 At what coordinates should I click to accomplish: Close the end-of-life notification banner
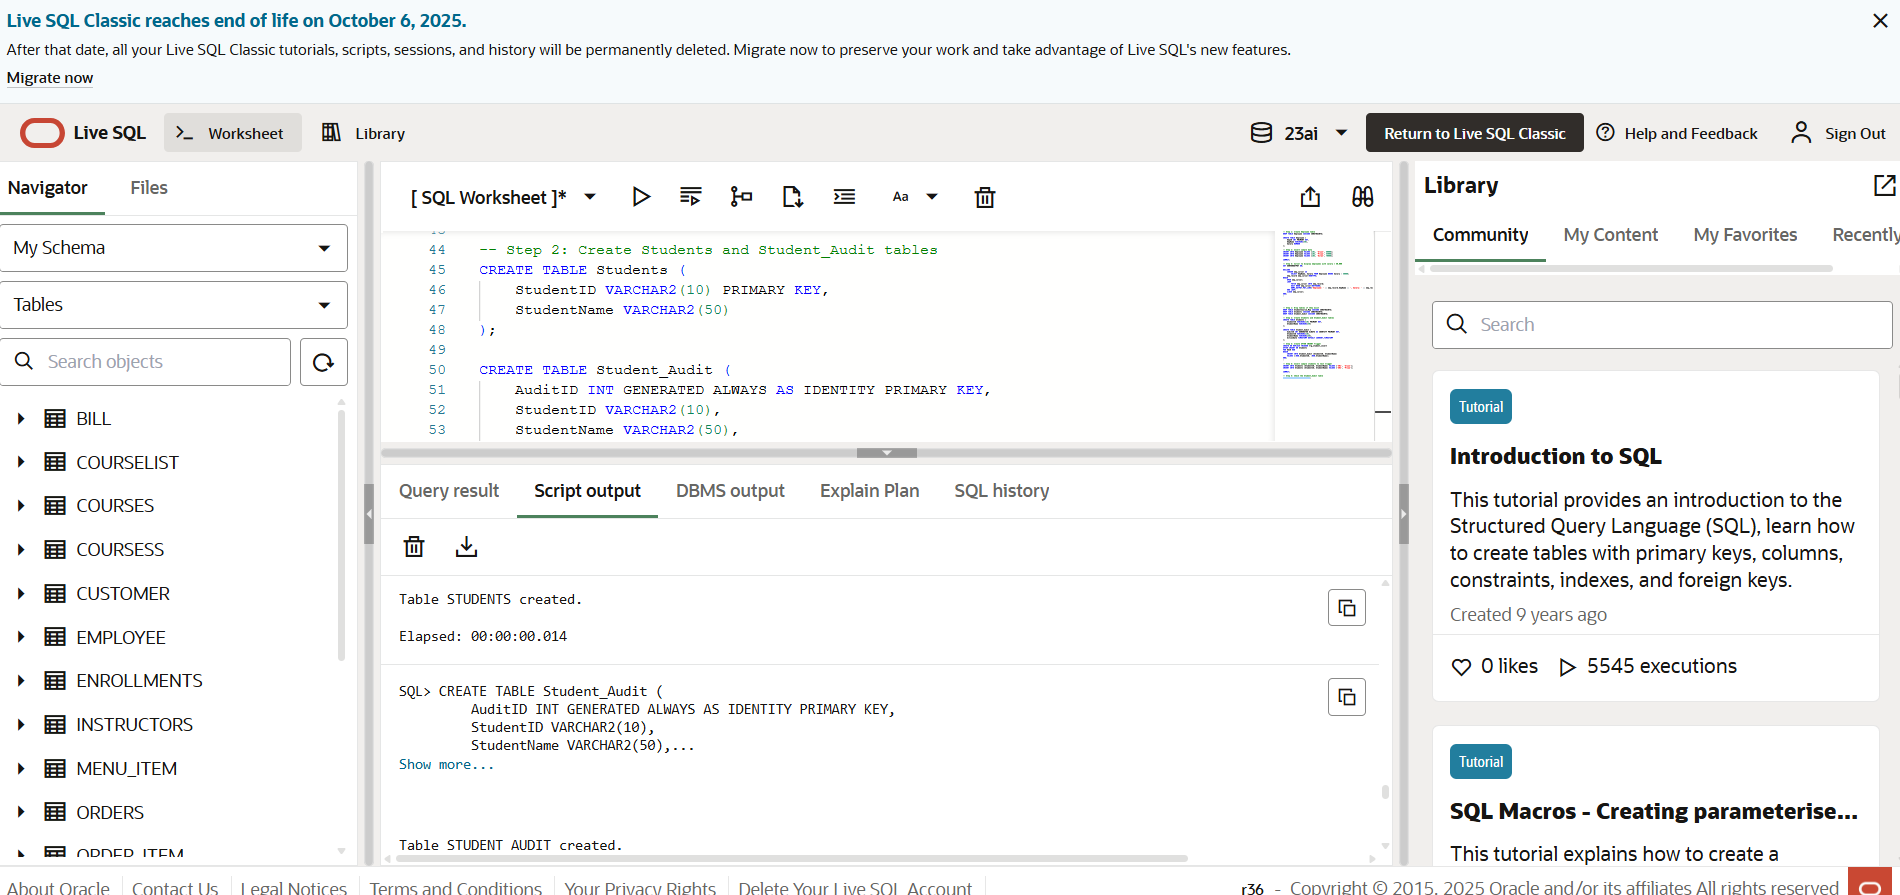pos(1880,21)
